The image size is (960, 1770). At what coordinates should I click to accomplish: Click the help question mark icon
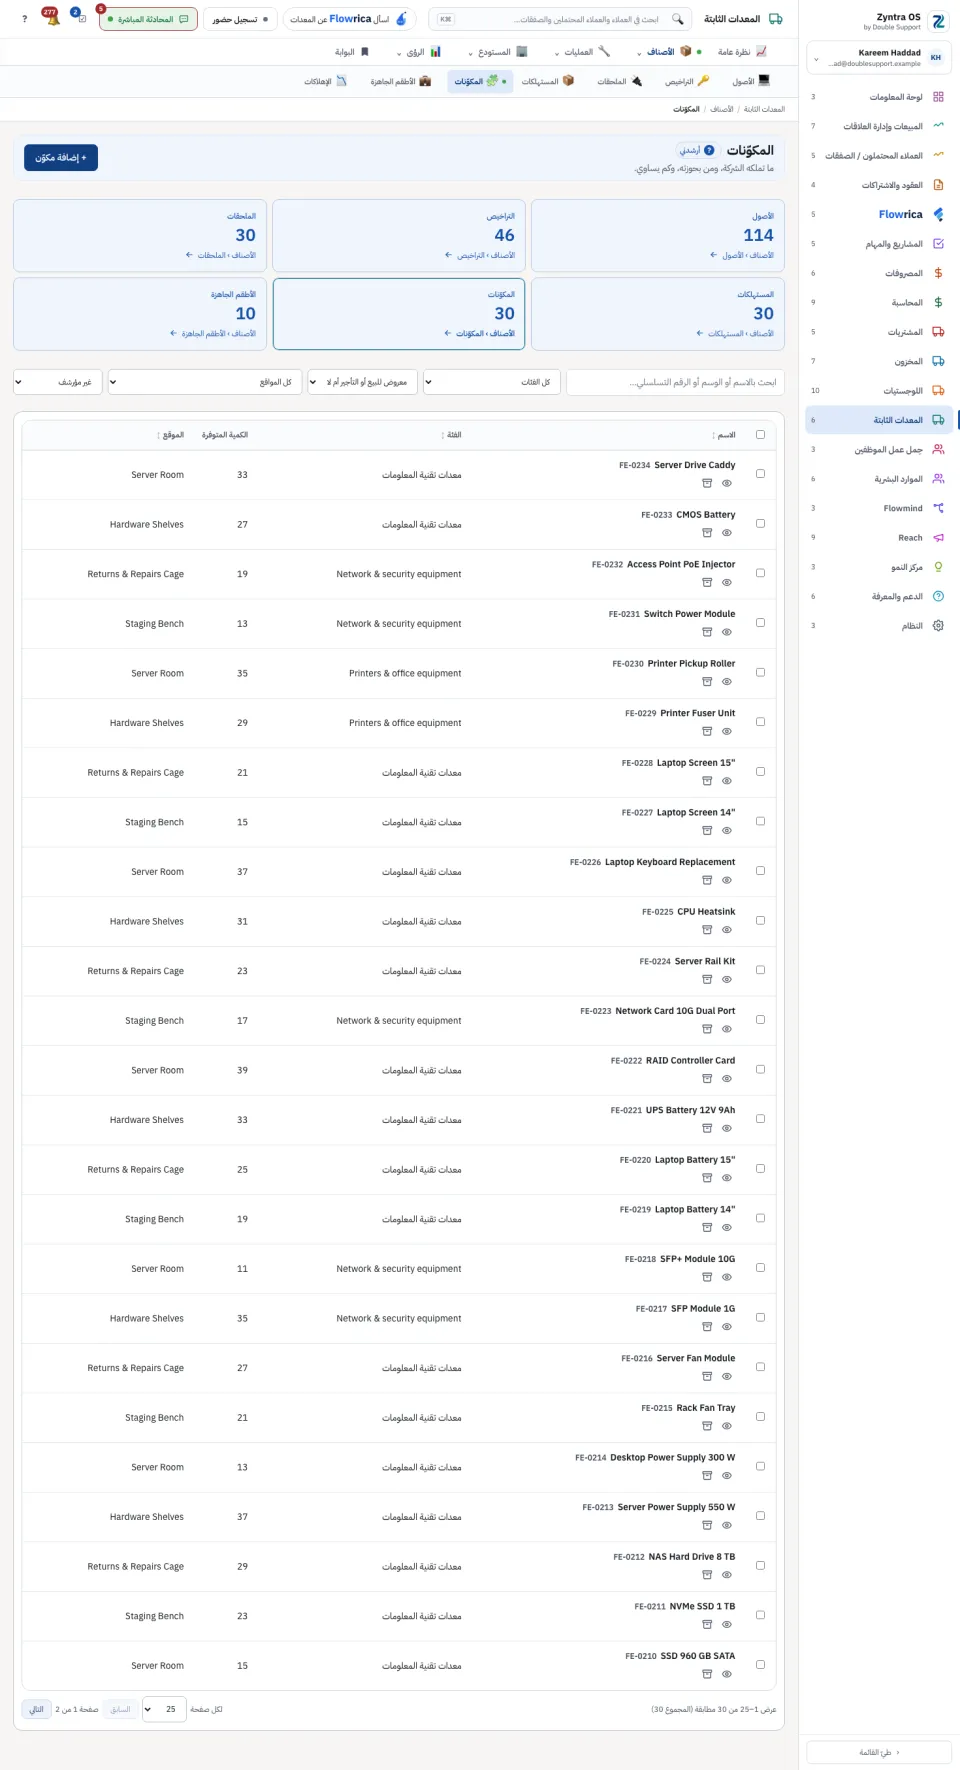[24, 19]
